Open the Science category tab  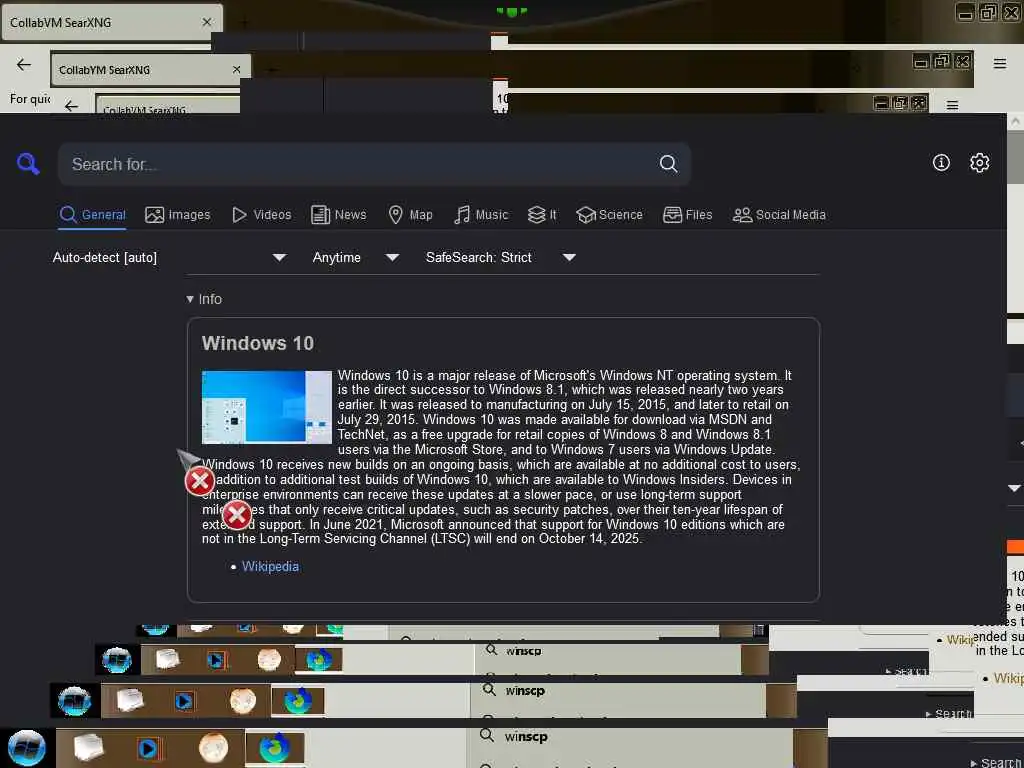[x=609, y=215]
